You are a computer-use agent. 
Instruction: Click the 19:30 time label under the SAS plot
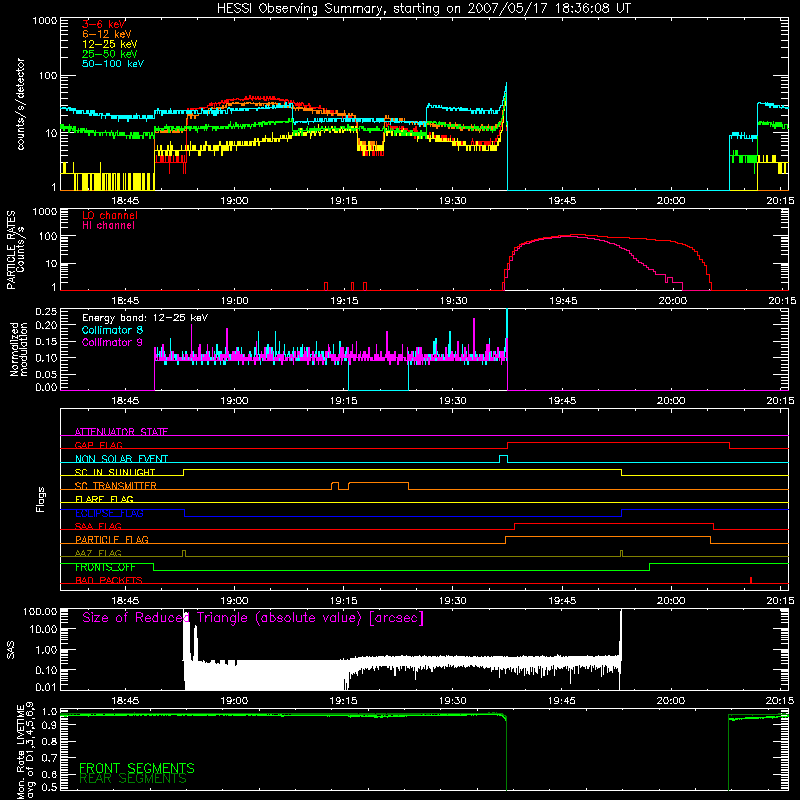coord(453,701)
